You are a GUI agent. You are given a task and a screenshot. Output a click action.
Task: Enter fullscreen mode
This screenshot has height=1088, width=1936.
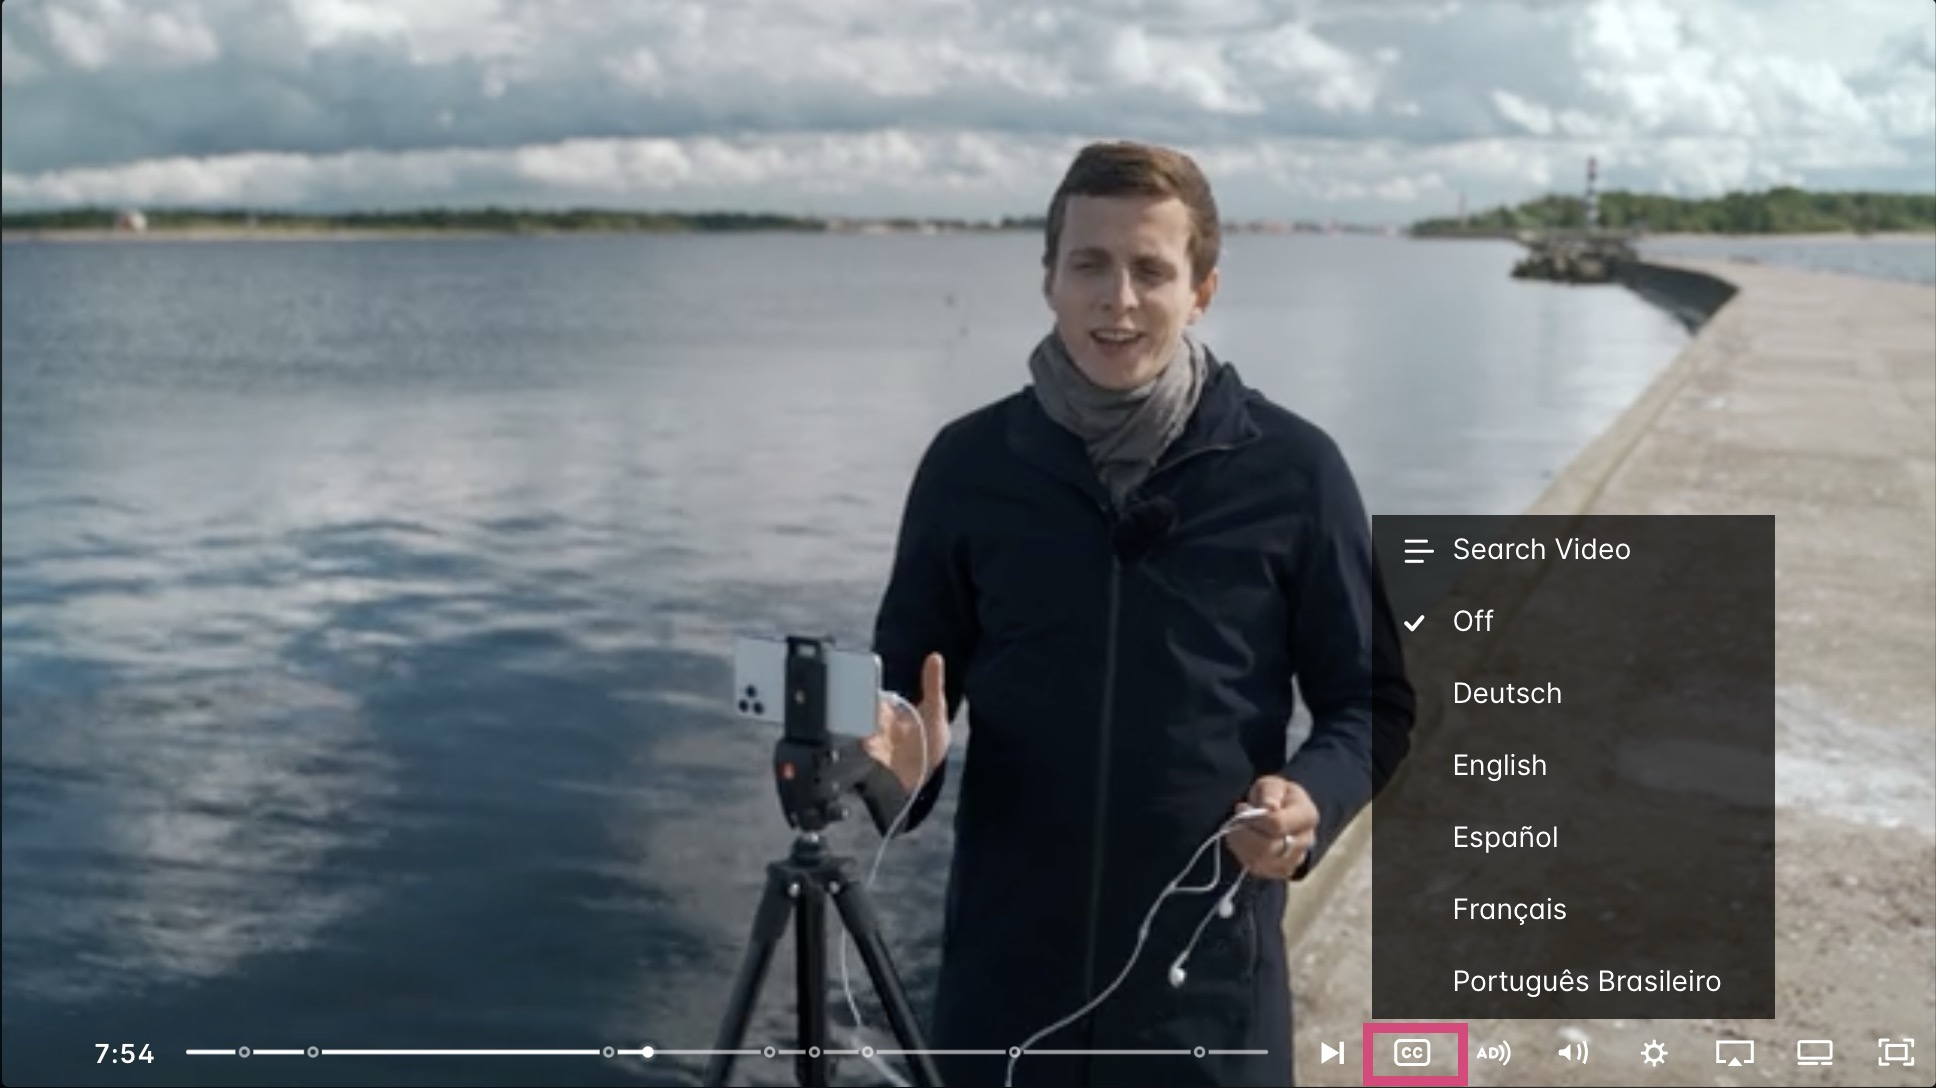pyautogui.click(x=1896, y=1052)
